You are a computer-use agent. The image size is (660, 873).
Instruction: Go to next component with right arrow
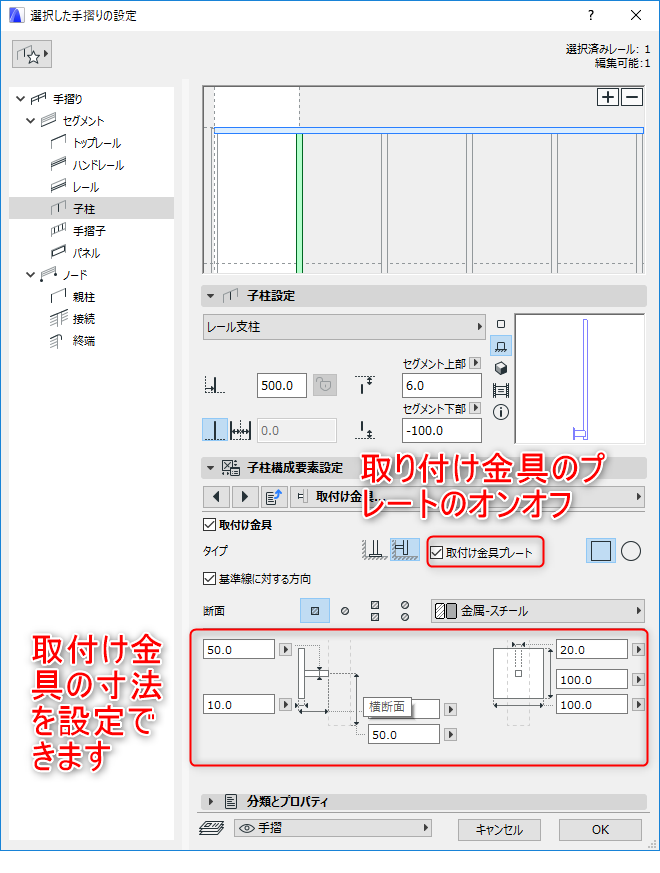245,496
